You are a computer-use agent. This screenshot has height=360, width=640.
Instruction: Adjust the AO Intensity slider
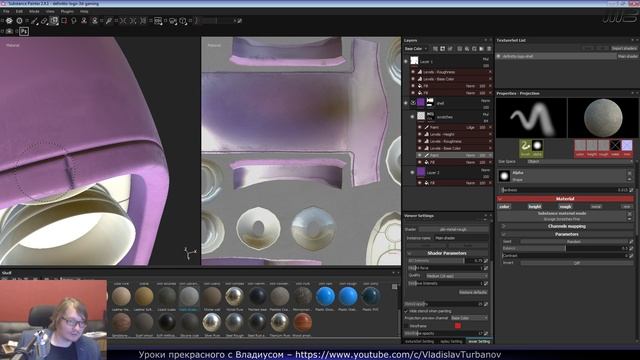[x=445, y=260]
